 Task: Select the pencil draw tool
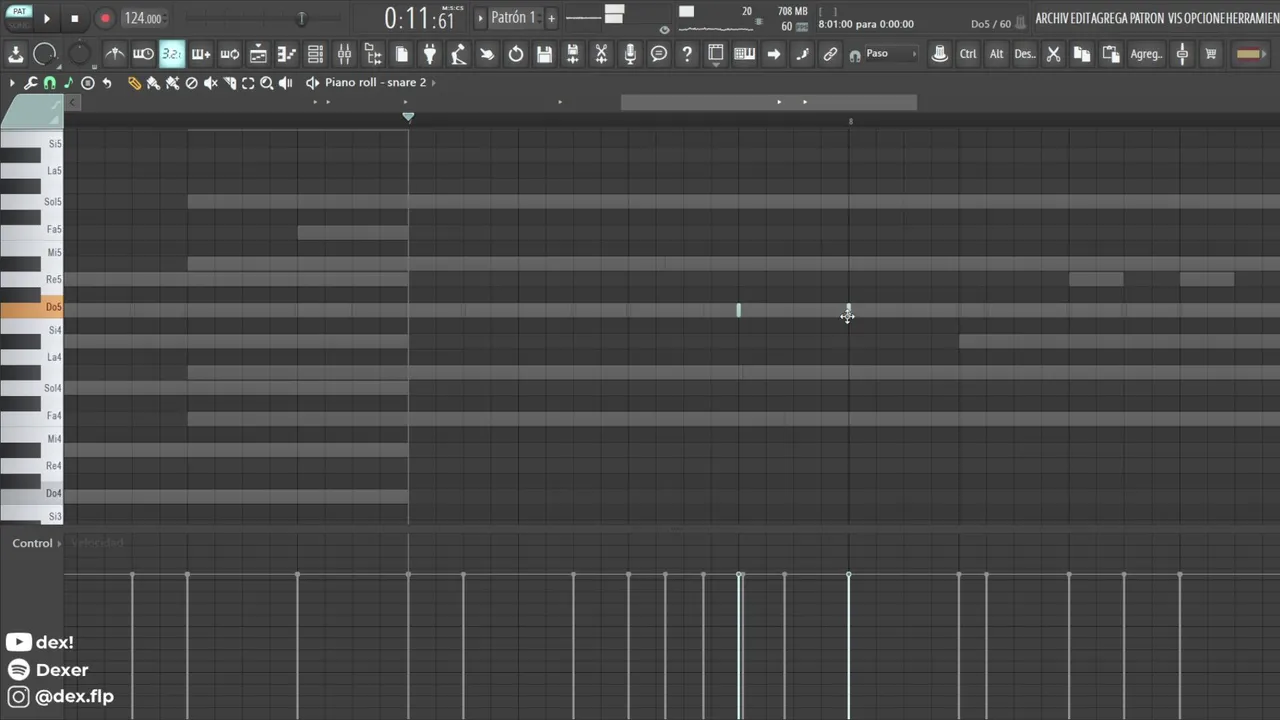(134, 83)
